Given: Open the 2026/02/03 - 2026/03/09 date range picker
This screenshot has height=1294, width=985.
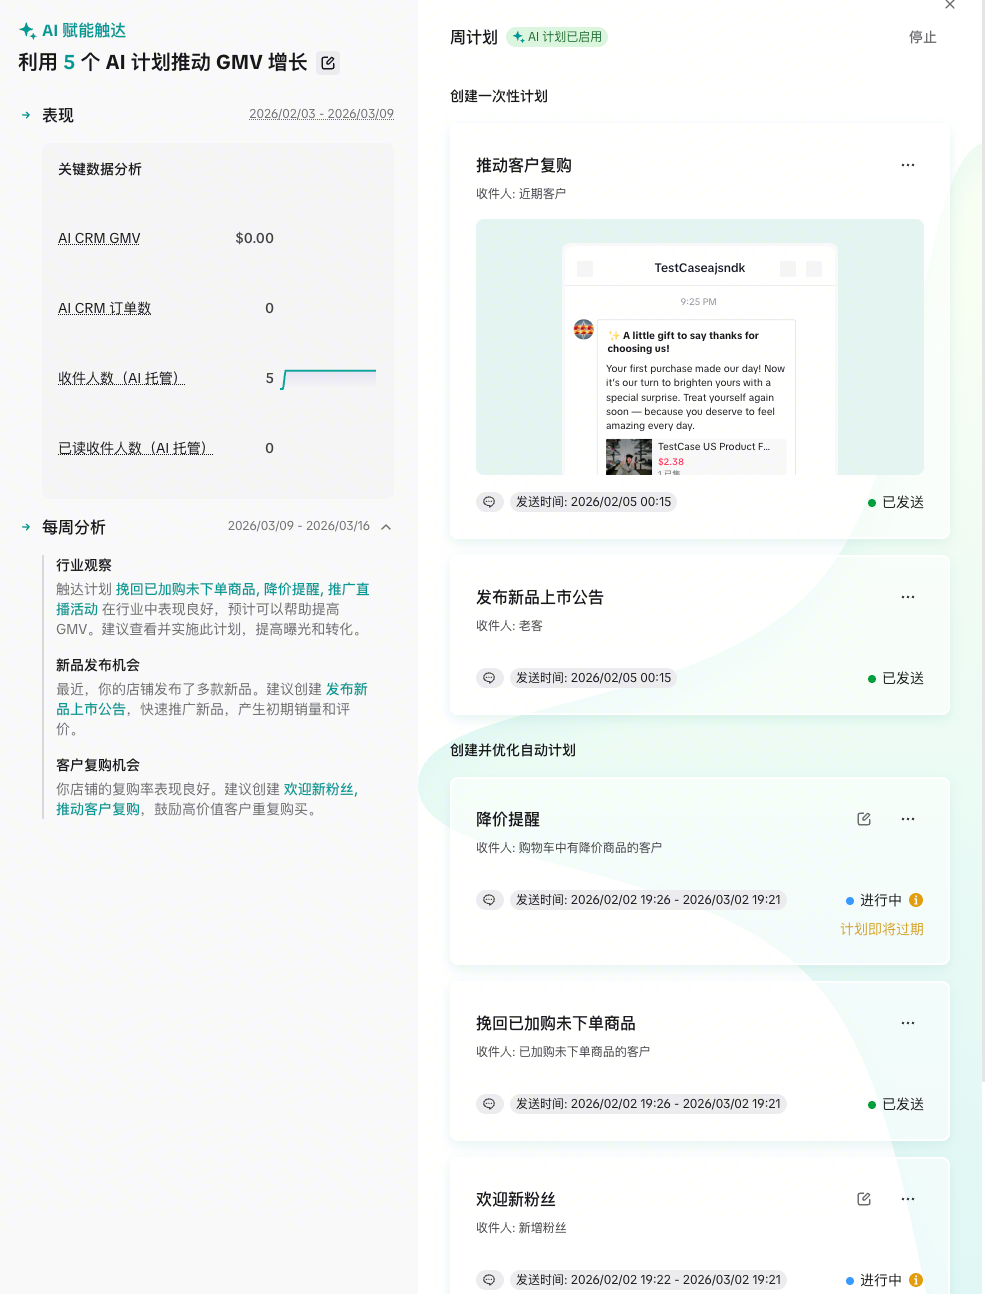Looking at the screenshot, I should point(321,114).
